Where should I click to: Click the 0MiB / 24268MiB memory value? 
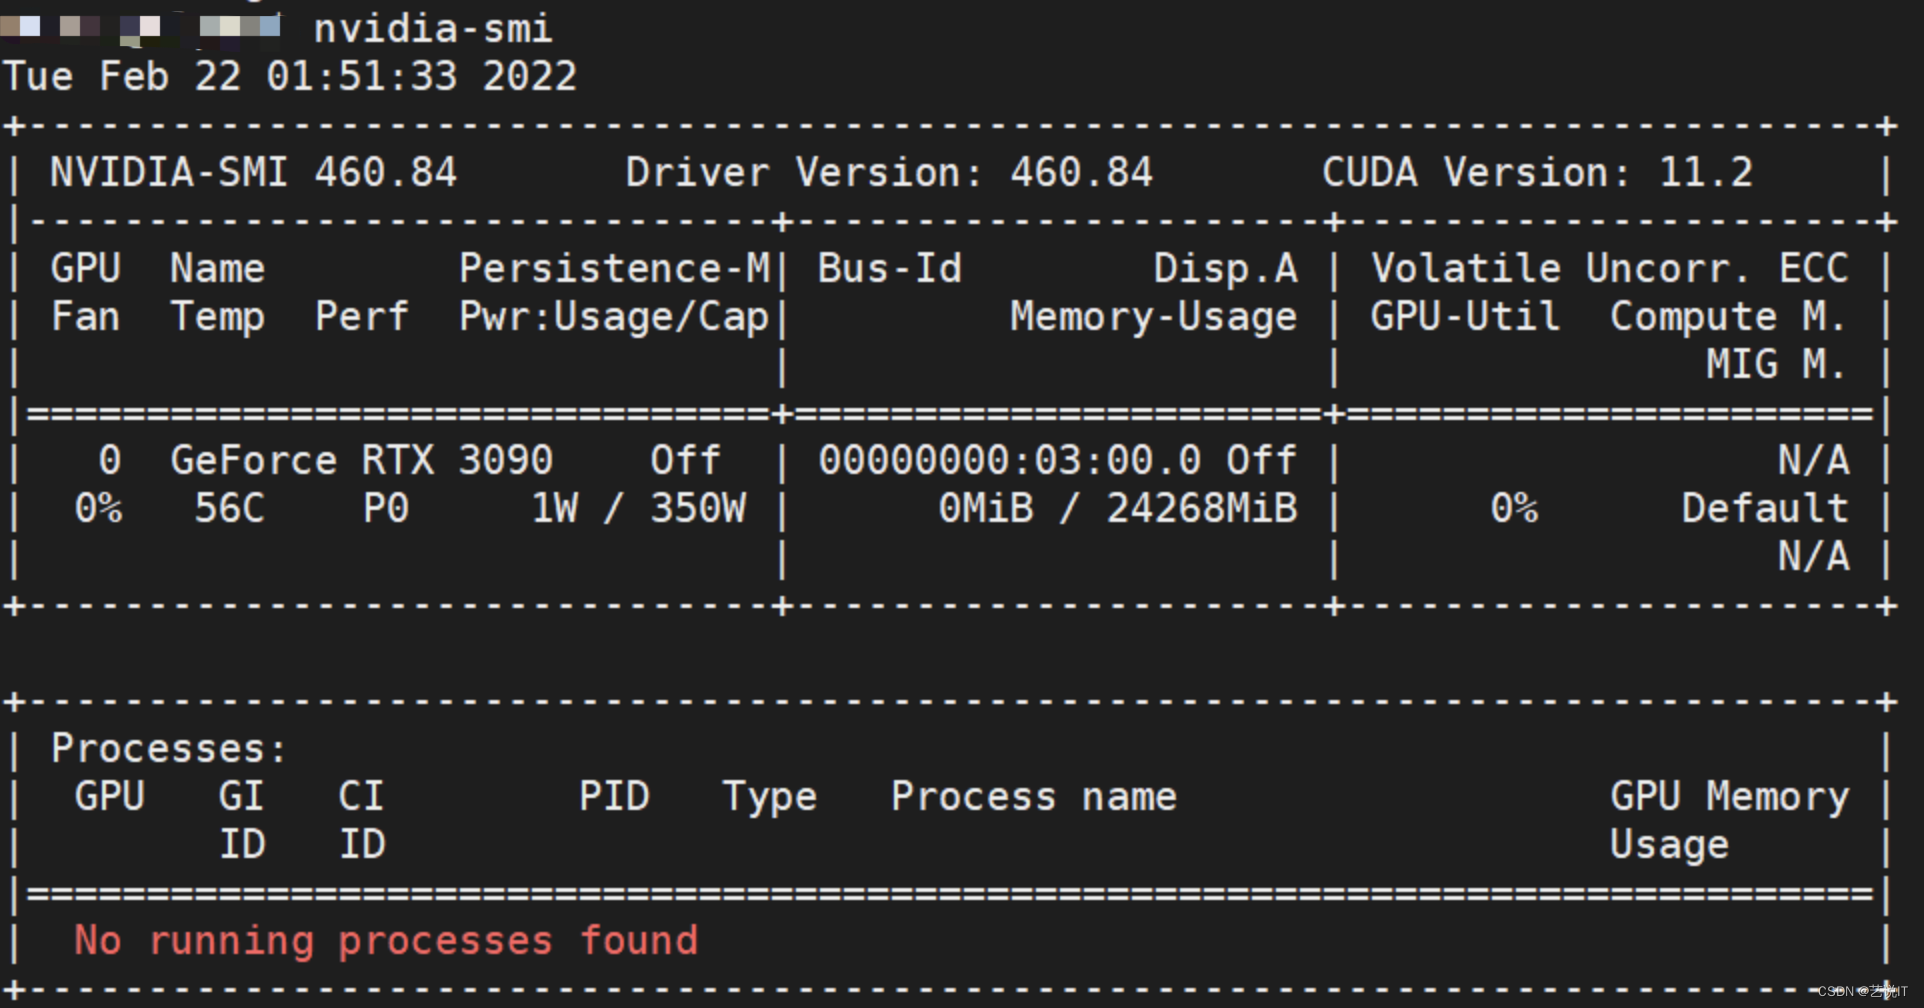[1118, 509]
